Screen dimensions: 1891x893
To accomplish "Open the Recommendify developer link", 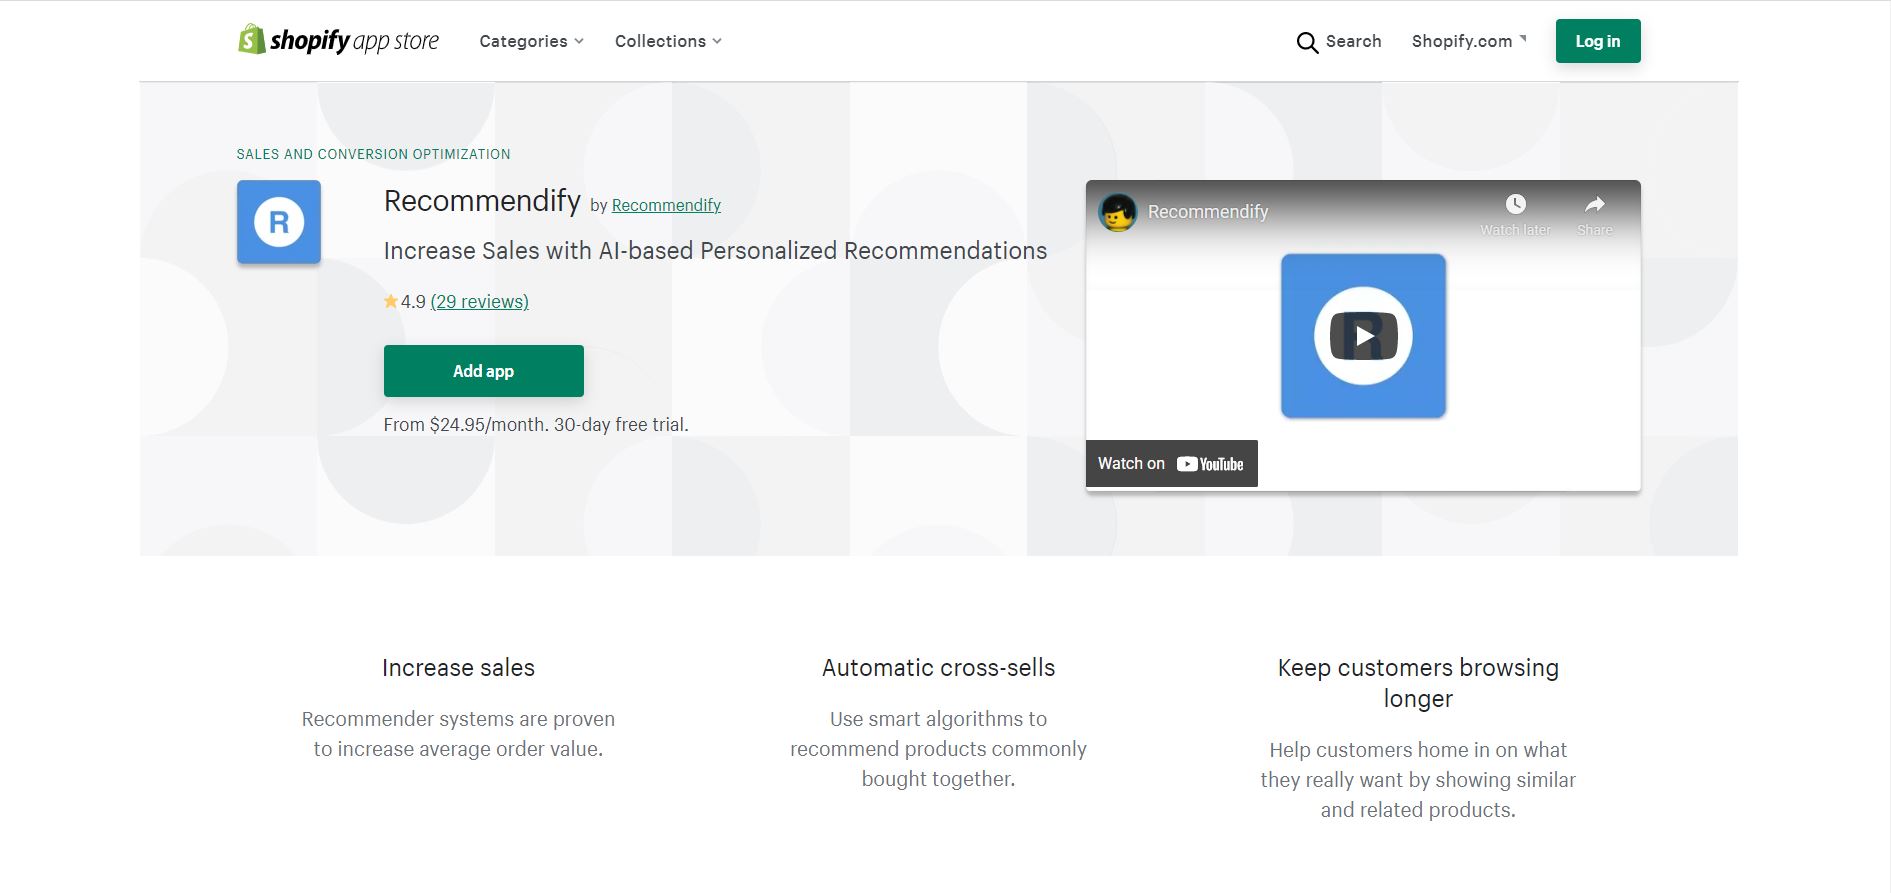I will click(x=666, y=205).
